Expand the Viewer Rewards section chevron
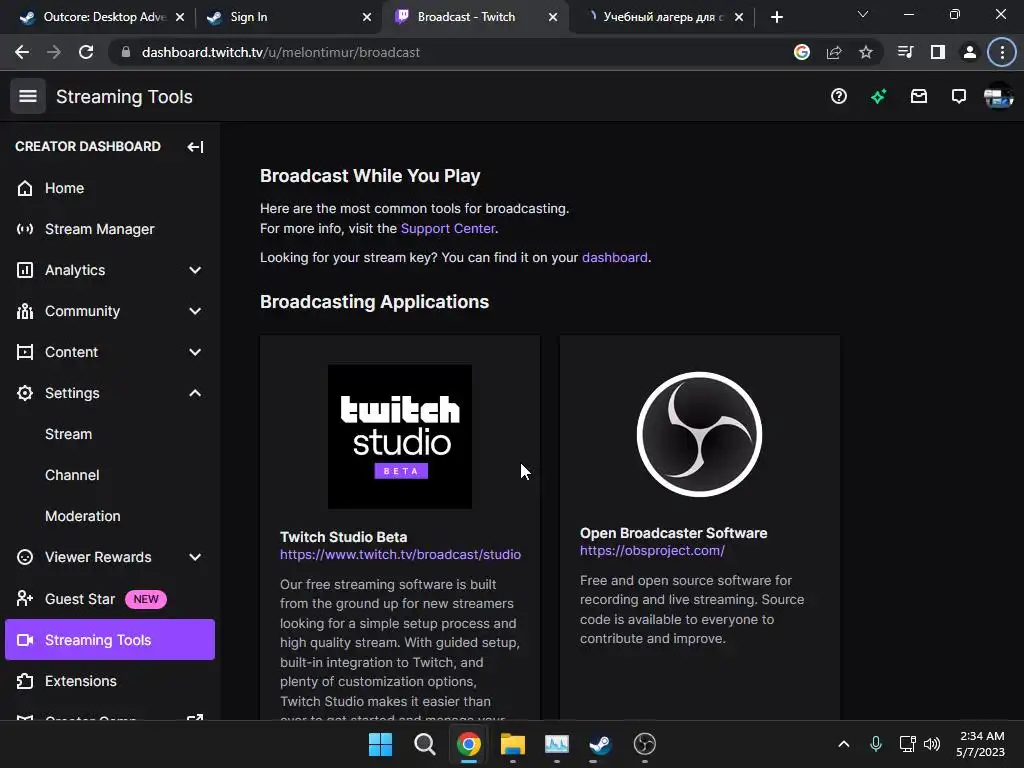Screen dimensions: 1024x768 [x=195, y=557]
